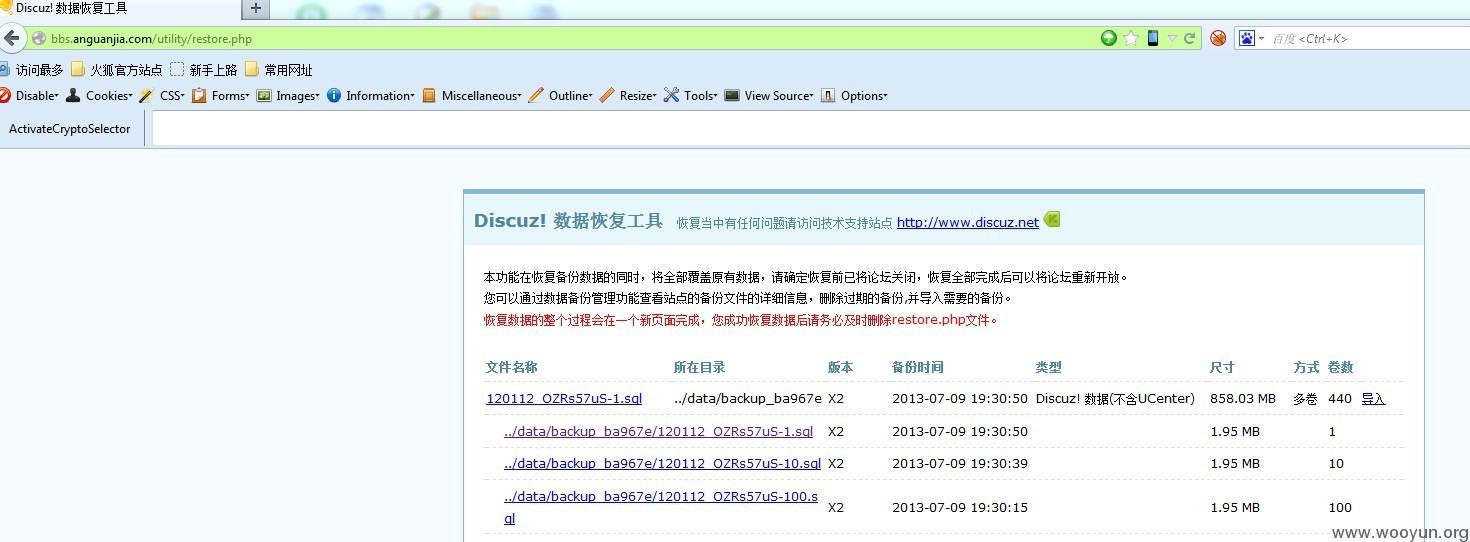This screenshot has height=542, width=1470.
Task: Open the CSS dropdown menu
Action: [x=162, y=96]
